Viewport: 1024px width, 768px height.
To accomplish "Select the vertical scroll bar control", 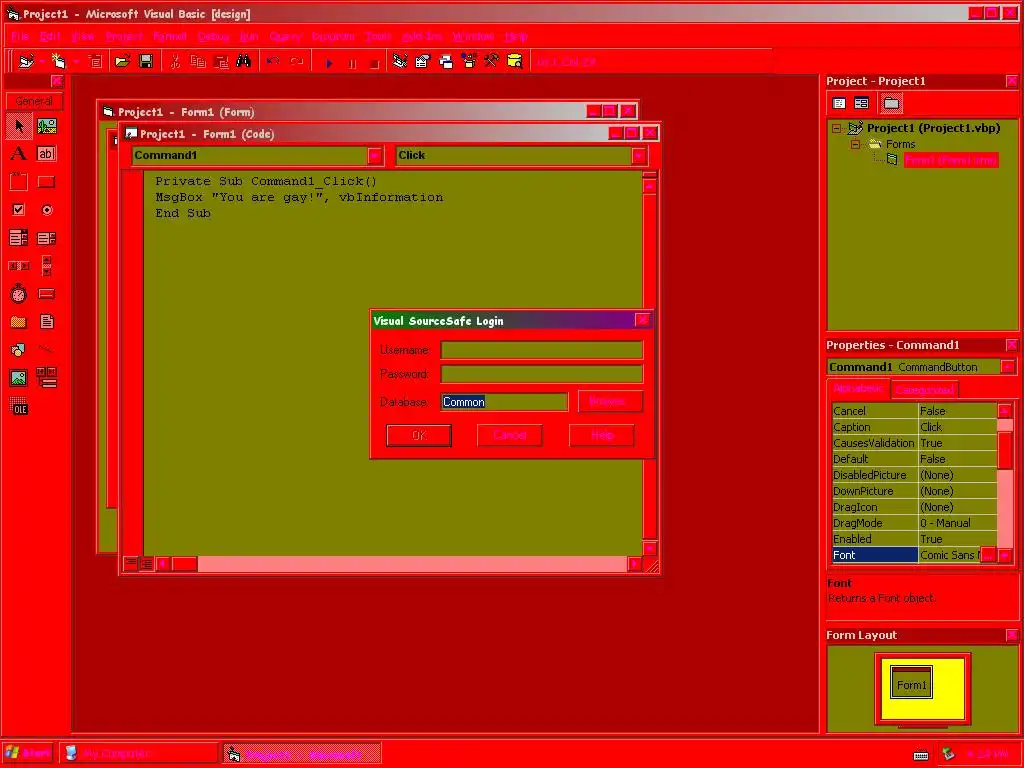I will click(46, 266).
